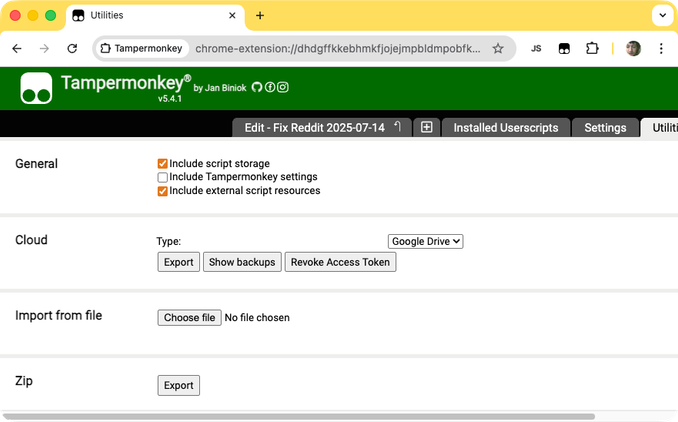The height and width of the screenshot is (422, 678).
Task: Go forward to next page
Action: click(44, 48)
